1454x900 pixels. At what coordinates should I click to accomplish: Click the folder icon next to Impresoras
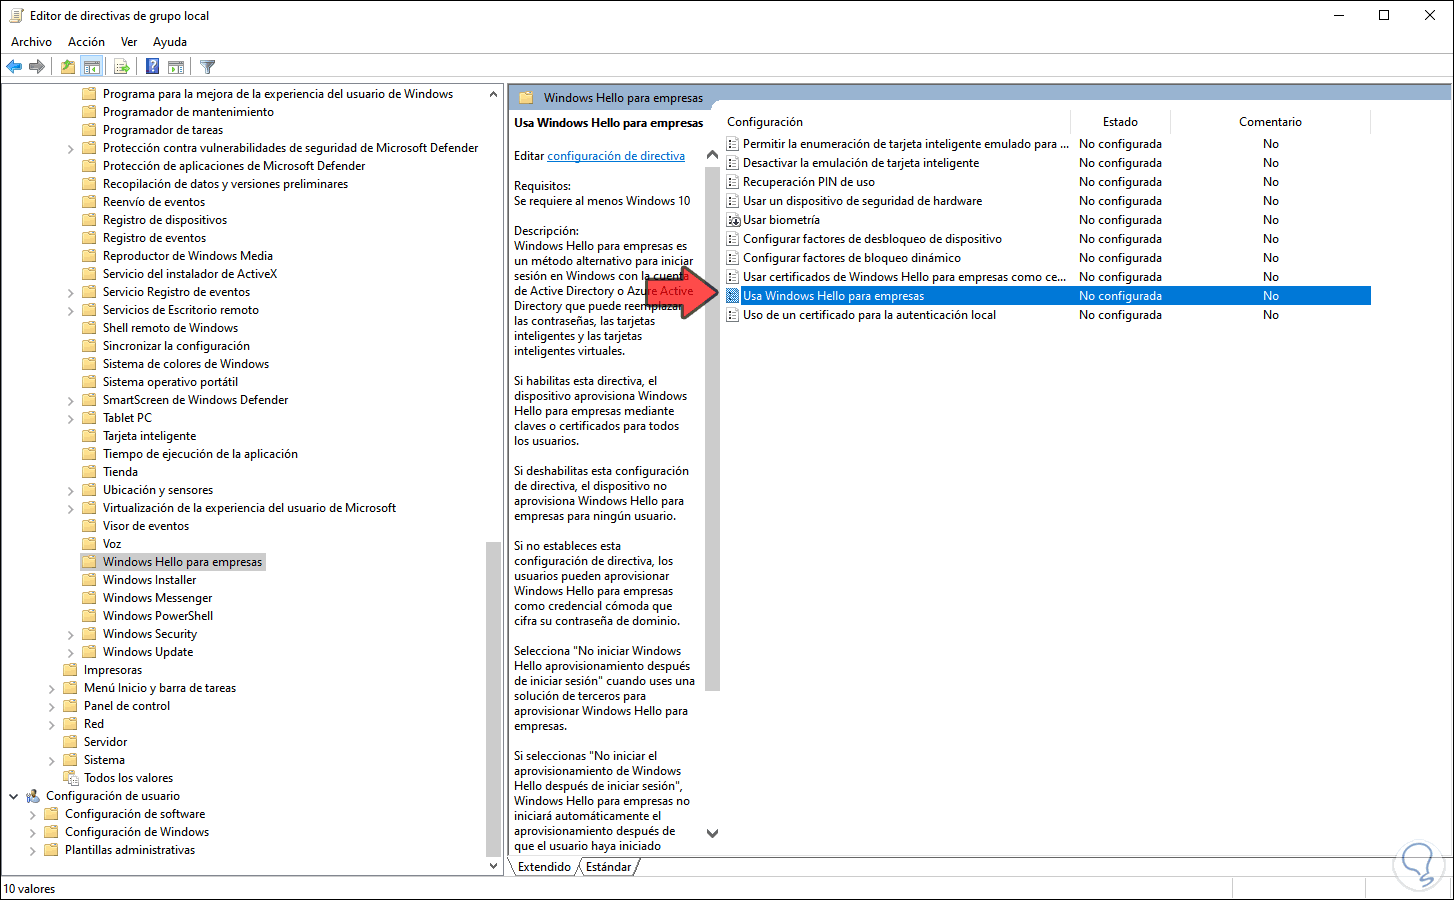pos(70,670)
